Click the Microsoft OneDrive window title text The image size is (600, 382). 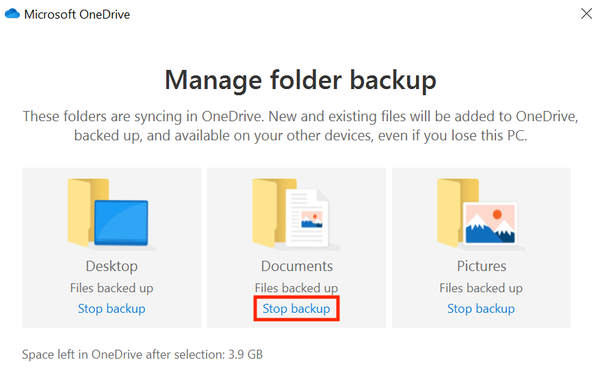click(x=77, y=15)
